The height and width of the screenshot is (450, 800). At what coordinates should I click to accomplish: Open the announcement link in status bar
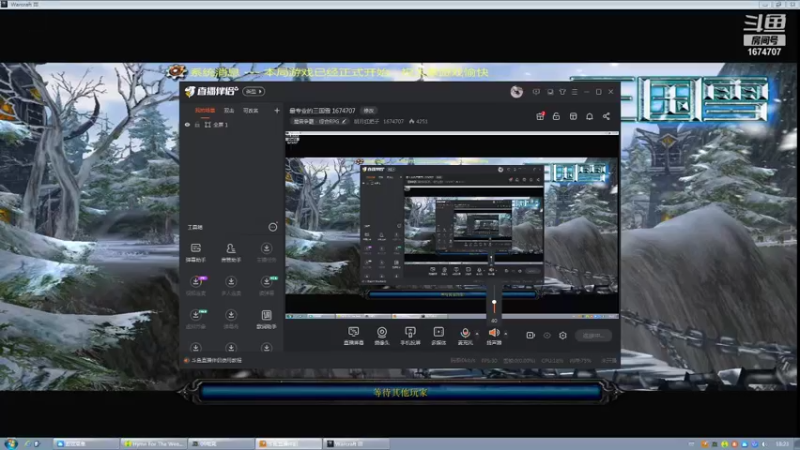click(216, 360)
